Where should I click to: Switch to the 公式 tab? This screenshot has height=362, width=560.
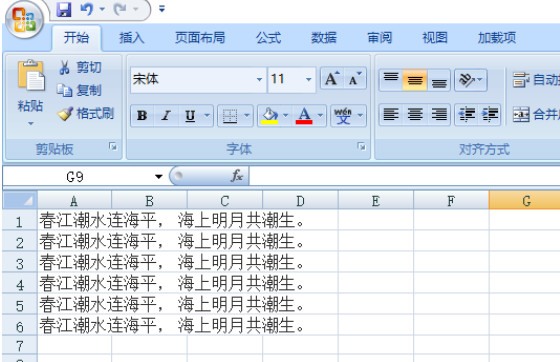point(269,37)
